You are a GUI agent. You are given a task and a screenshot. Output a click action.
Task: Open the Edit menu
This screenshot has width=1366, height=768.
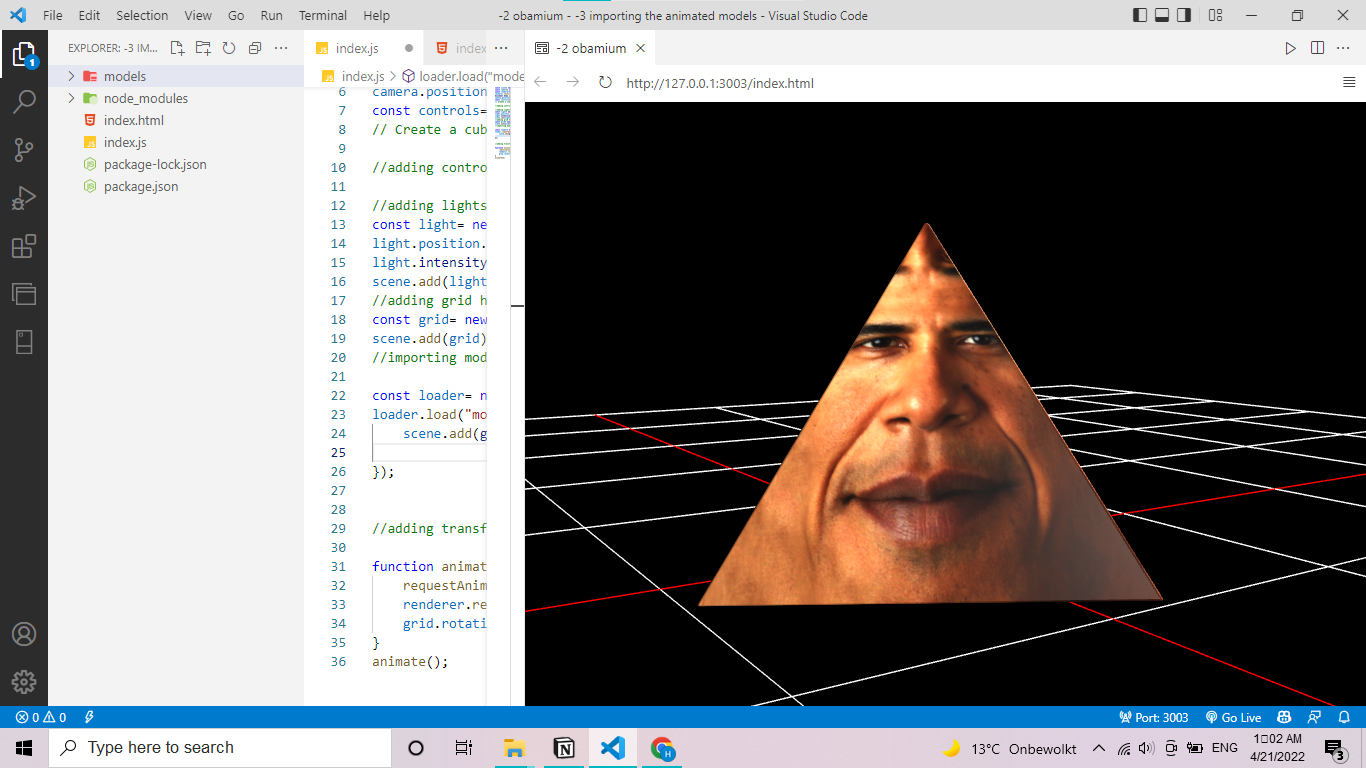89,15
